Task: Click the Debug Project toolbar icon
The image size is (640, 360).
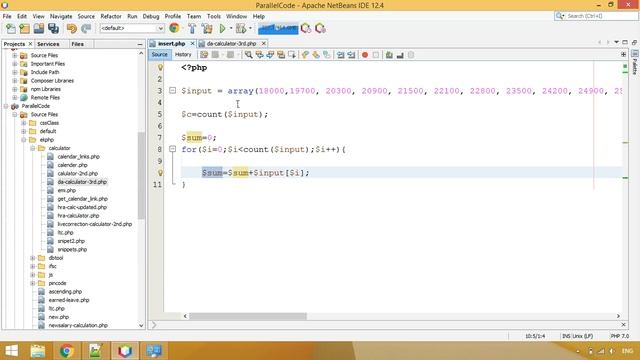Action: point(241,29)
